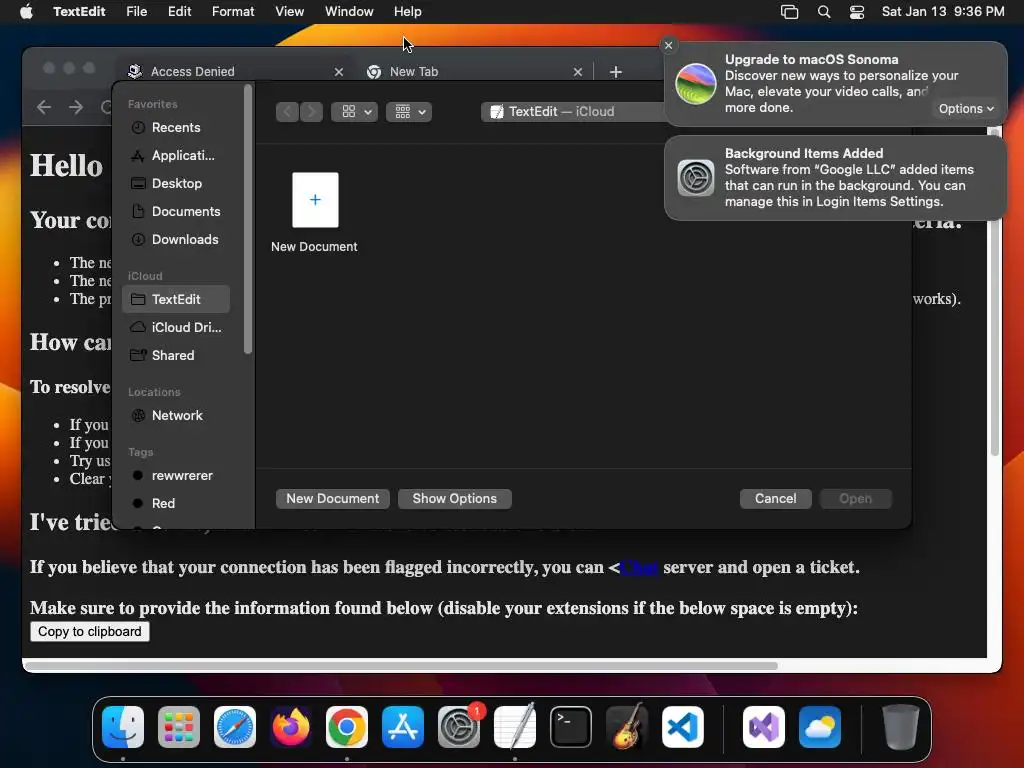Image resolution: width=1024 pixels, height=768 pixels.
Task: Open System Settings in the dock
Action: [459, 727]
